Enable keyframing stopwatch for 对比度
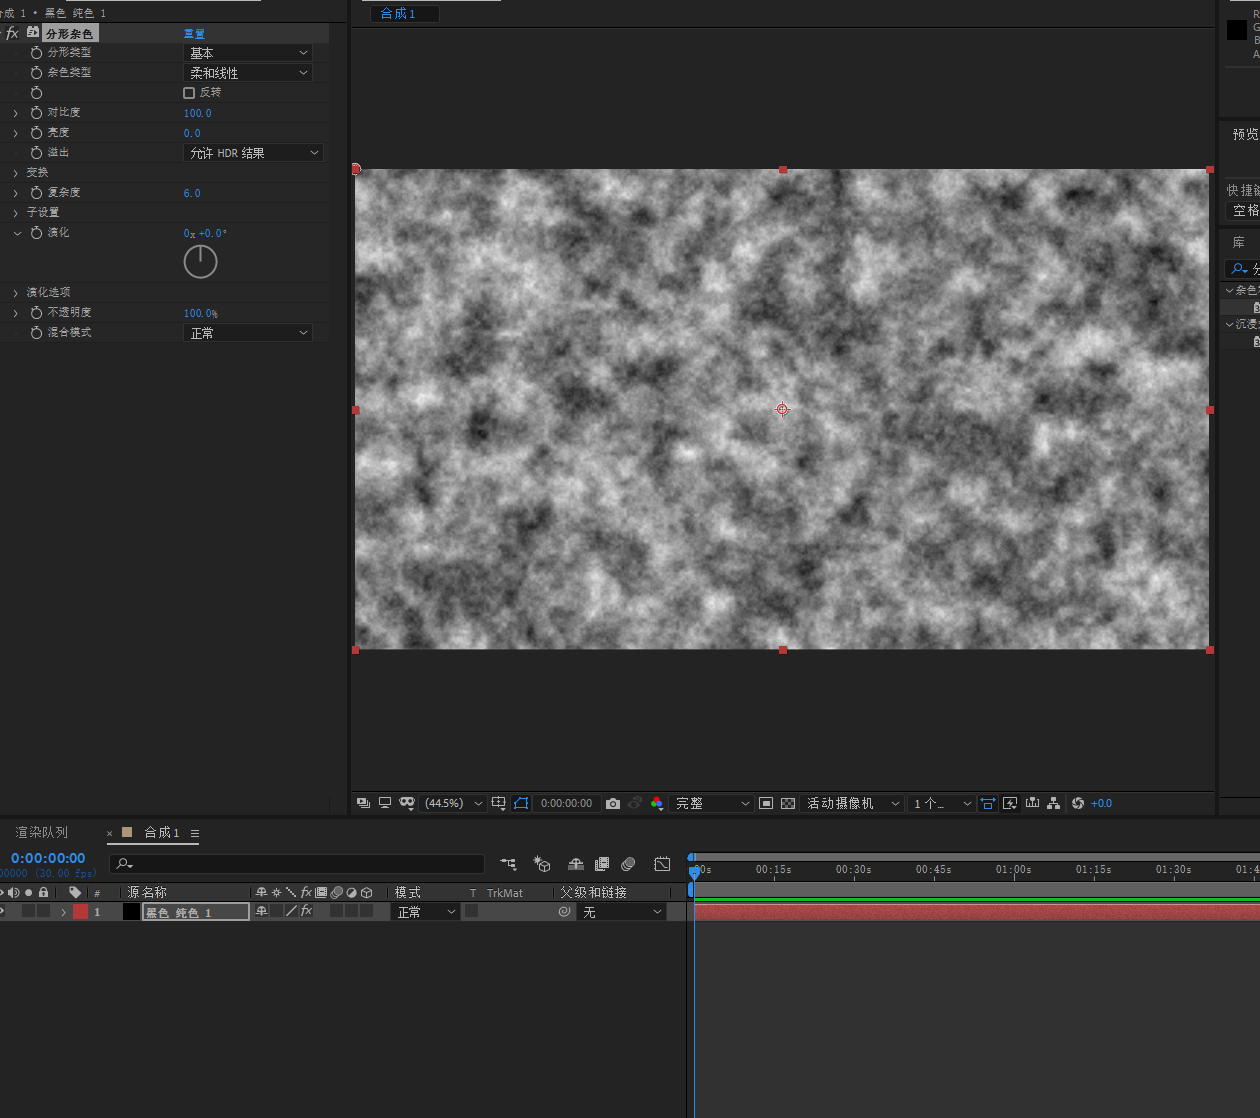This screenshot has width=1260, height=1118. tap(36, 112)
